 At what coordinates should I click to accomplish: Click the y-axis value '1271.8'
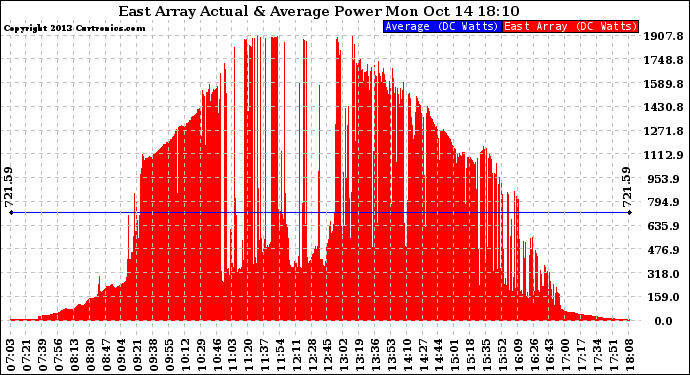663,131
